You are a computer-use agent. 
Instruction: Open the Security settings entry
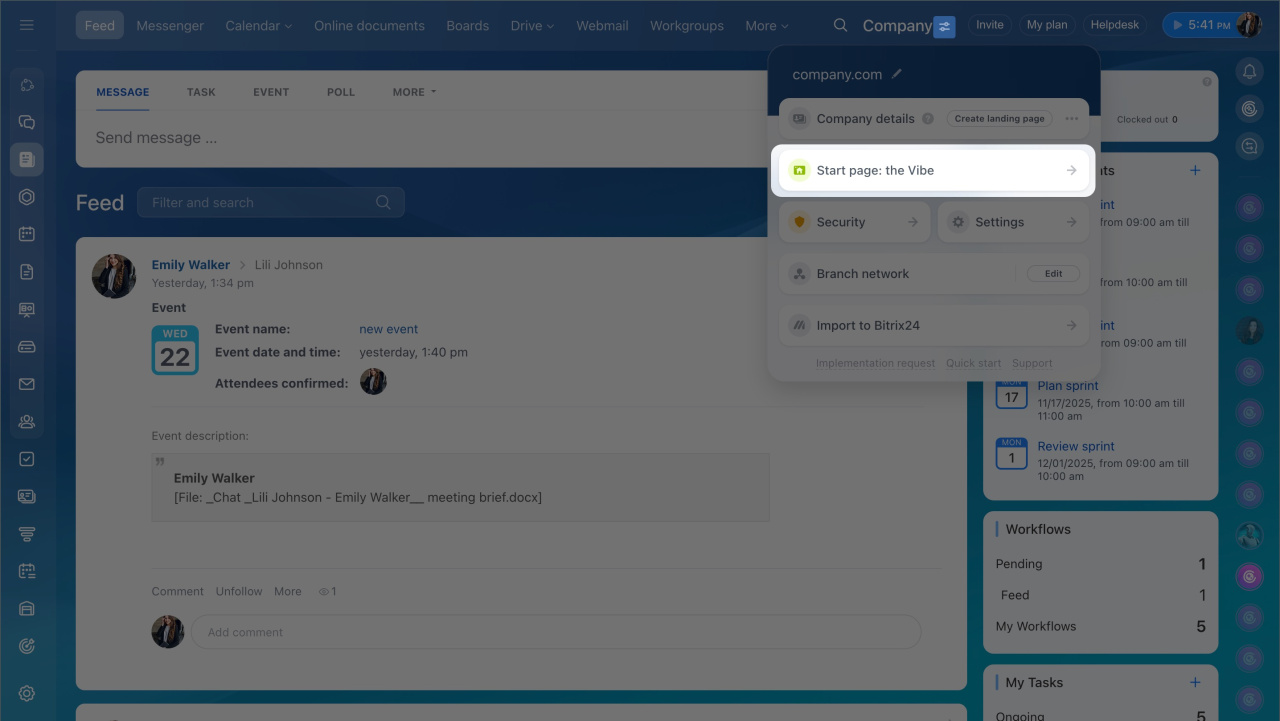[854, 222]
